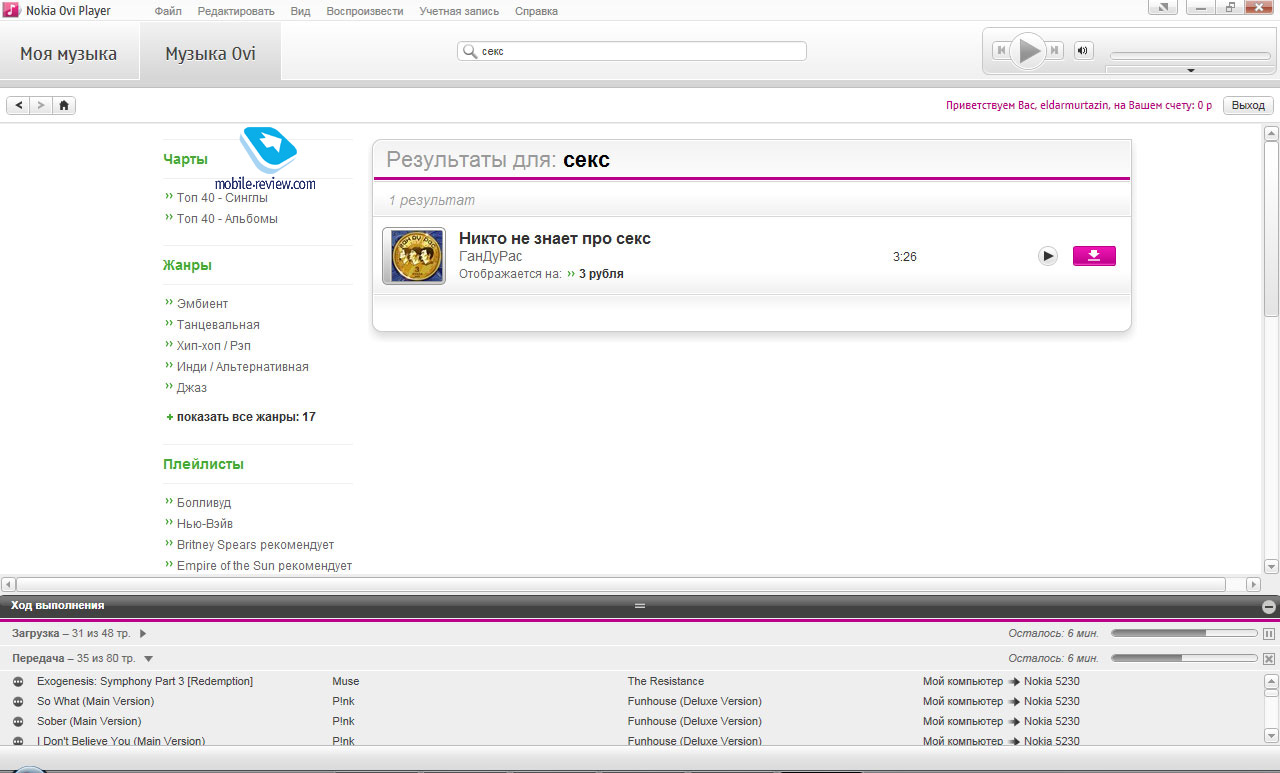Switch to the Моя музыка tab
The height and width of the screenshot is (773, 1280).
click(x=68, y=54)
